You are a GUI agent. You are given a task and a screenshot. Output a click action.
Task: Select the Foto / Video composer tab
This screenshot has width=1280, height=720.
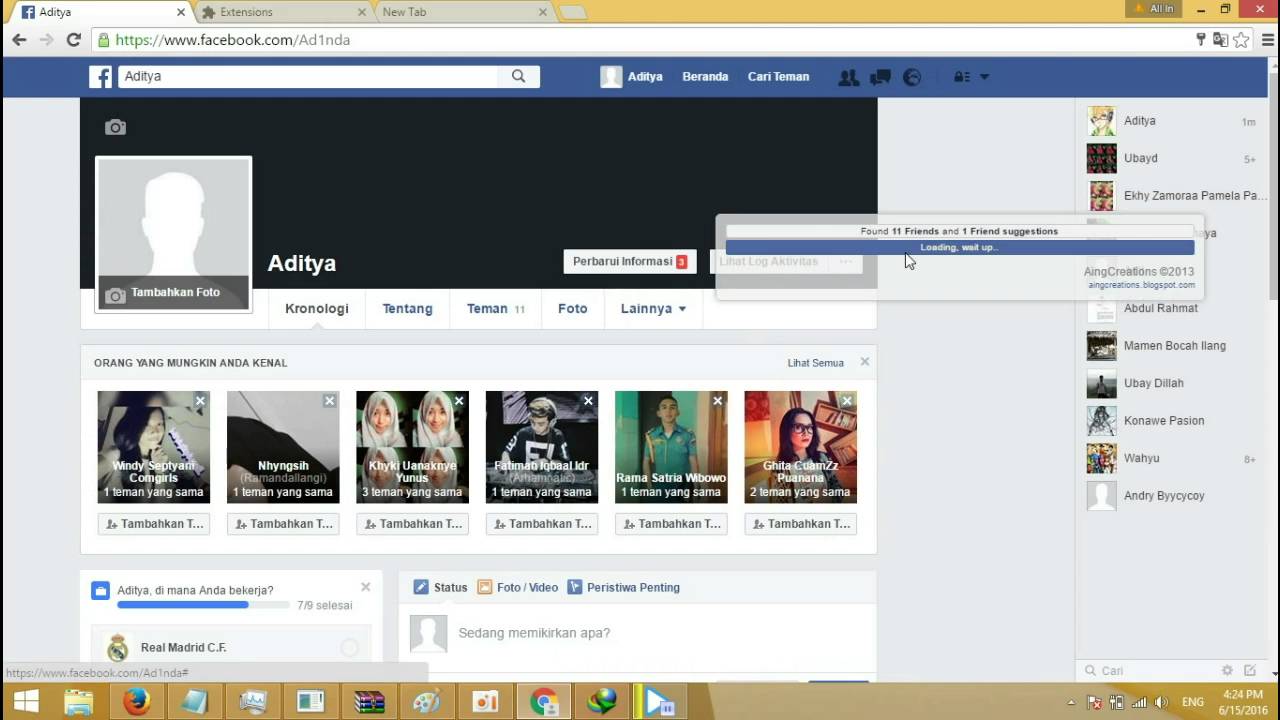click(x=517, y=587)
